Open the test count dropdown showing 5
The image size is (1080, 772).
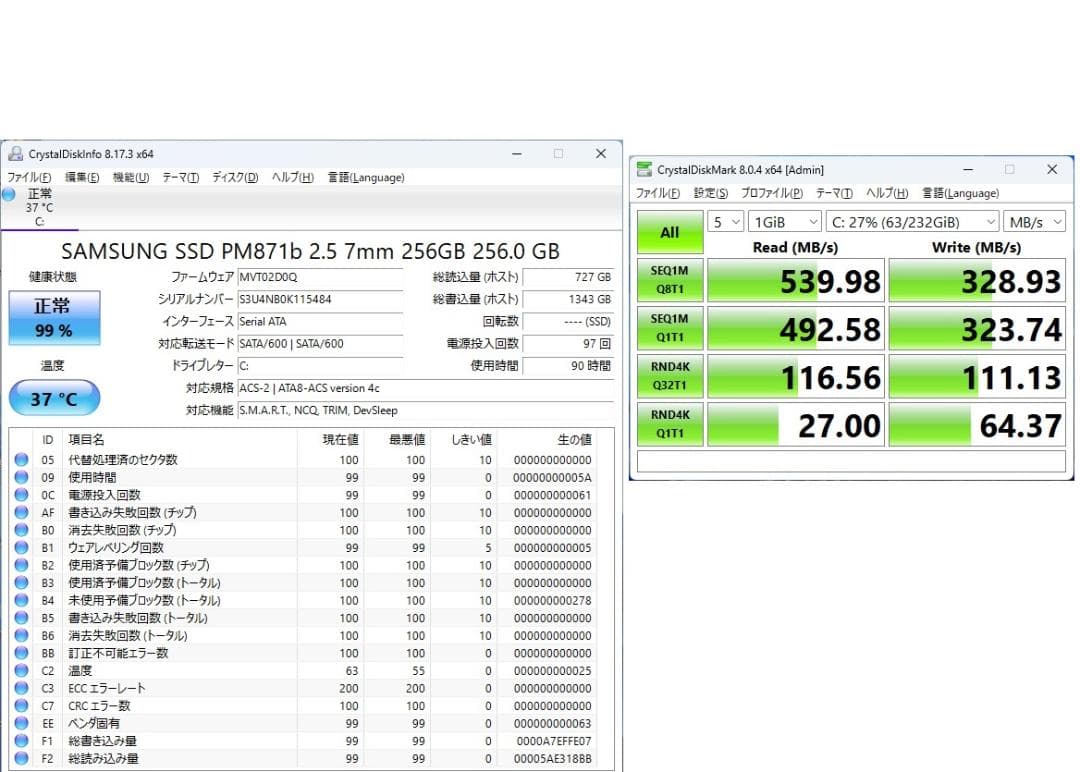pos(725,221)
